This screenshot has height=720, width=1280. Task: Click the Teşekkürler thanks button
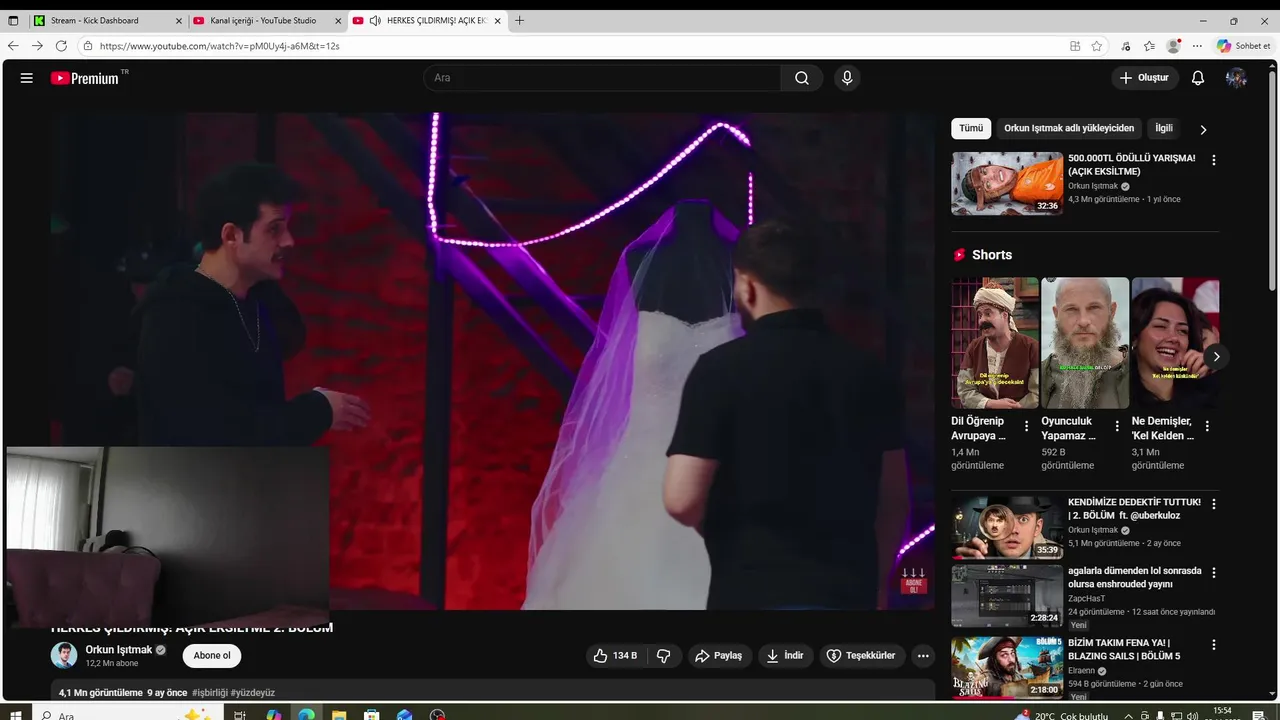(x=861, y=656)
